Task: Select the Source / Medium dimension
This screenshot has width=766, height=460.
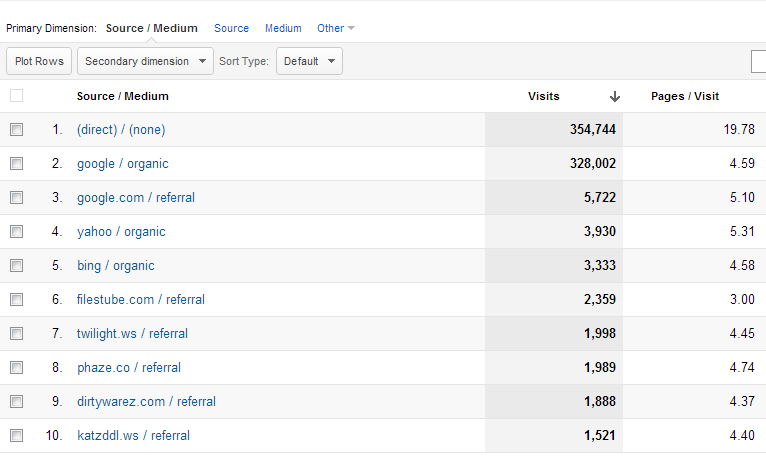Action: [x=153, y=28]
